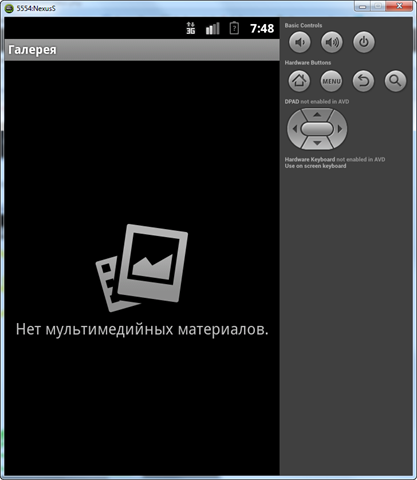Click the DPAD left arrow

pos(294,129)
